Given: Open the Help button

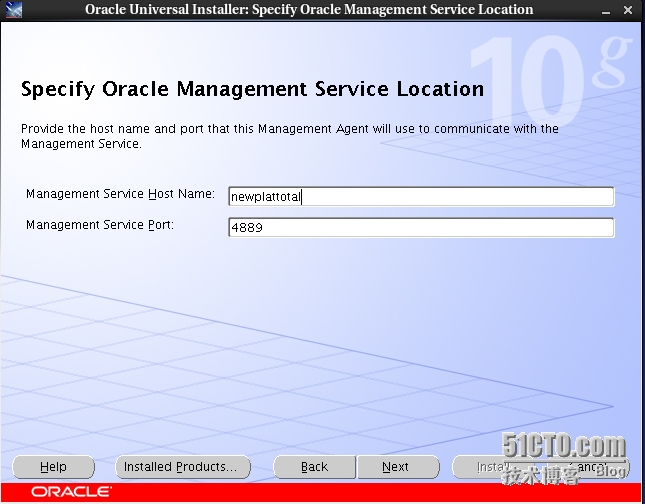Looking at the screenshot, I should coord(53,467).
